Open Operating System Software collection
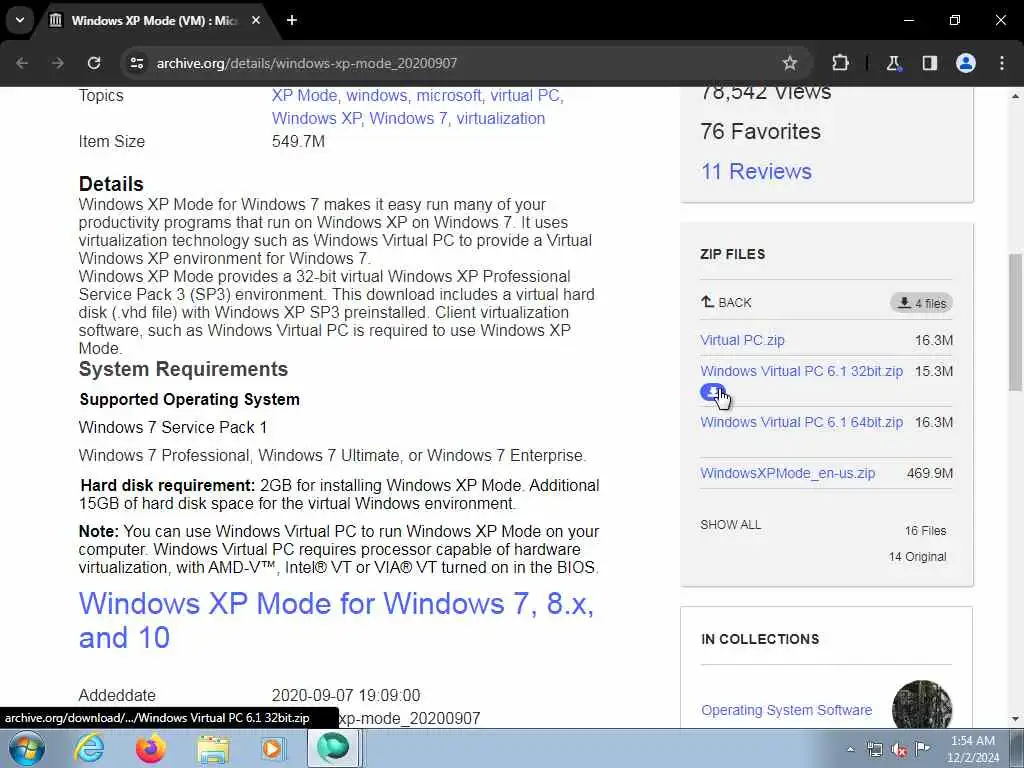Viewport: 1024px width, 768px height. tap(786, 710)
